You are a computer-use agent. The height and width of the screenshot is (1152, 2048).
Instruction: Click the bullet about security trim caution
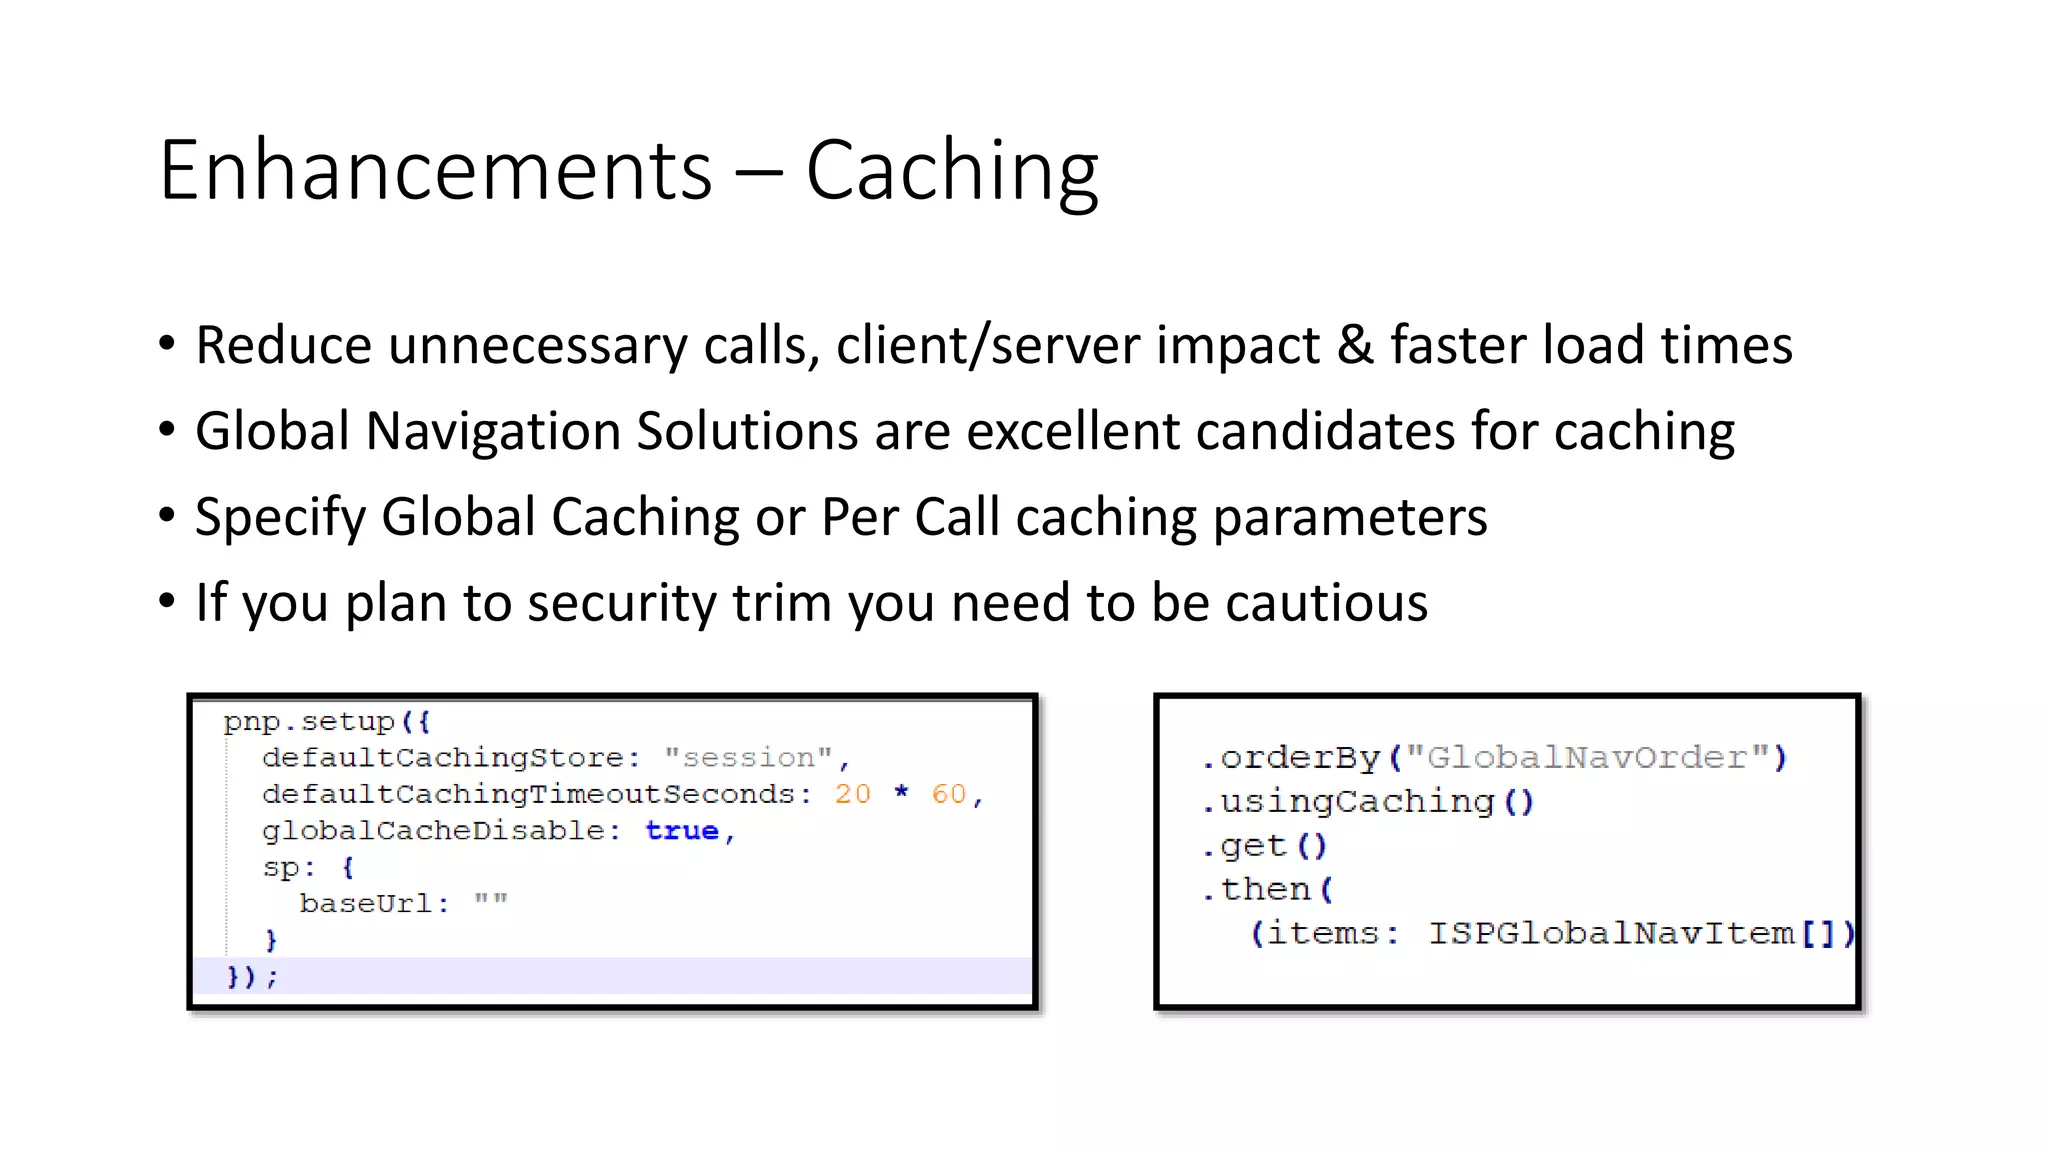point(811,604)
